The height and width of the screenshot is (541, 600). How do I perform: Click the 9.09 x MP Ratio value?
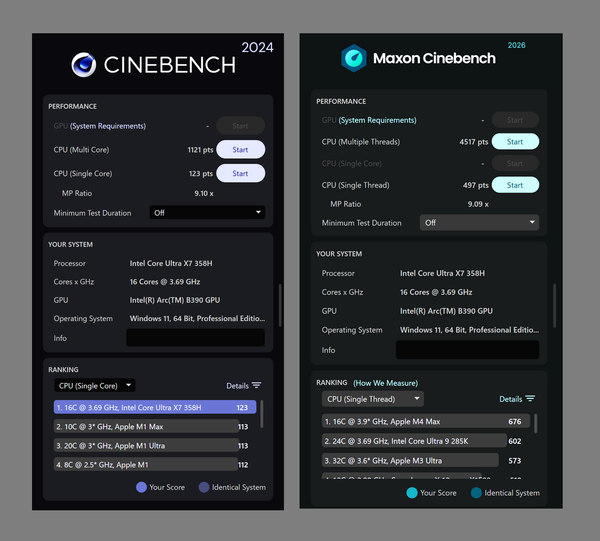click(x=478, y=204)
